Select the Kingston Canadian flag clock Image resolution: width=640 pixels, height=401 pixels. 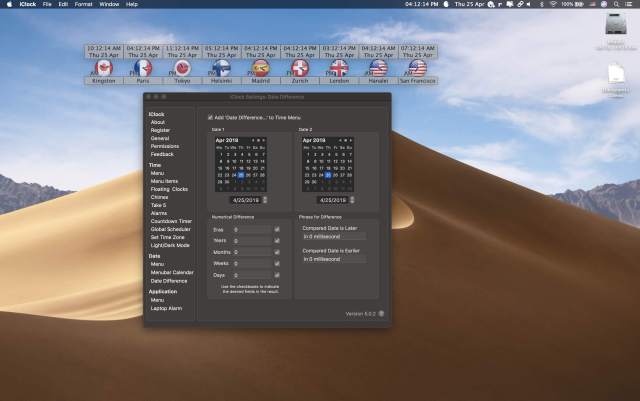pos(103,68)
